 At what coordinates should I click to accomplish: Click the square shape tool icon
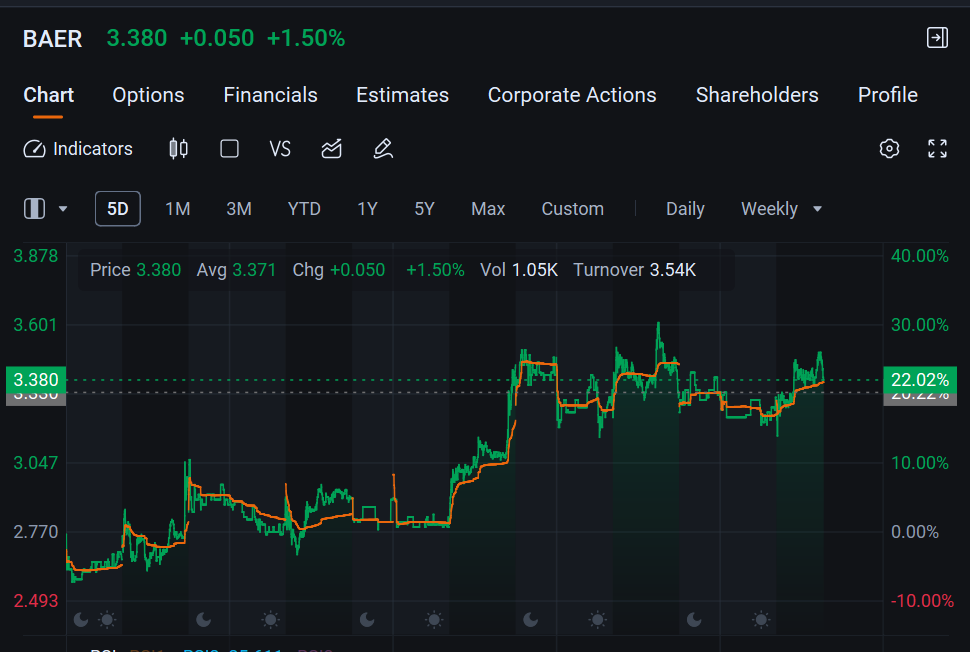click(230, 149)
